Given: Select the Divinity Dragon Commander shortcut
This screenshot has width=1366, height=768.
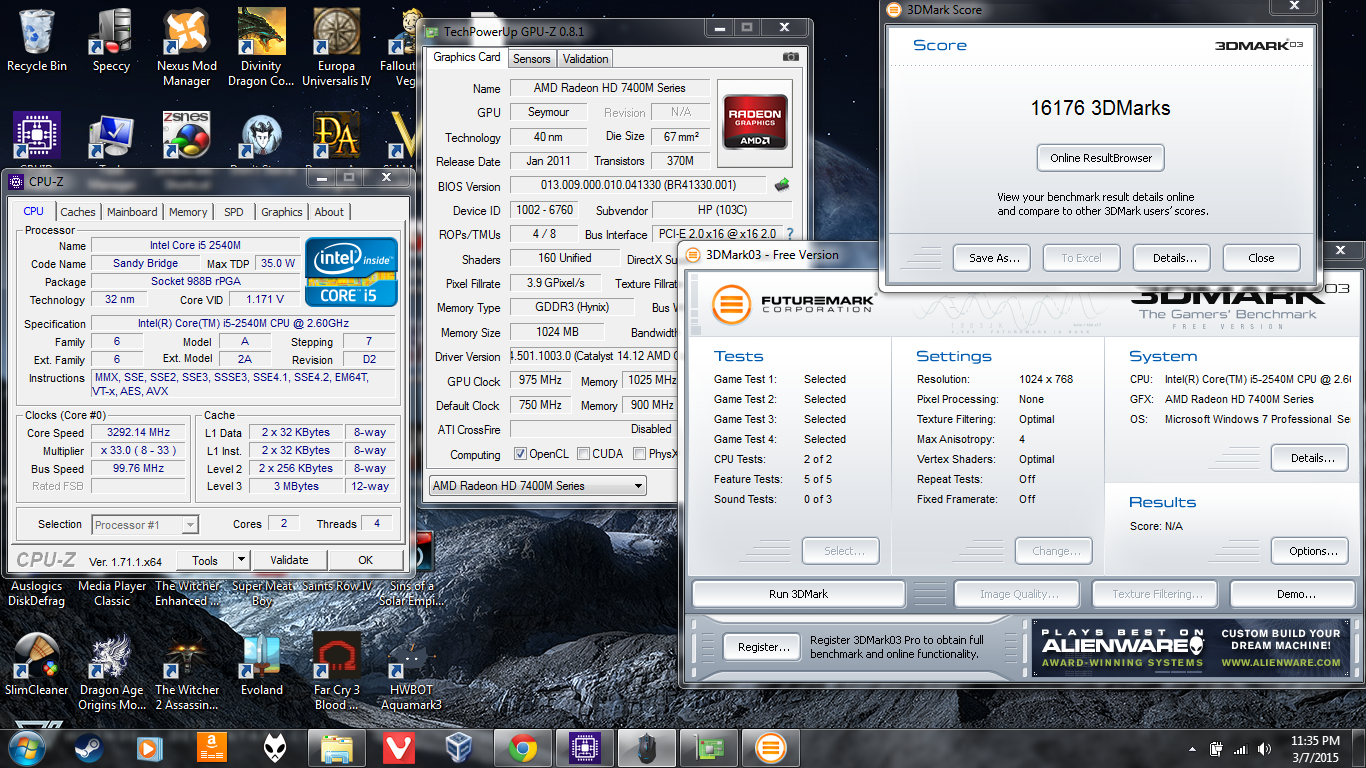Looking at the screenshot, I should (262, 47).
